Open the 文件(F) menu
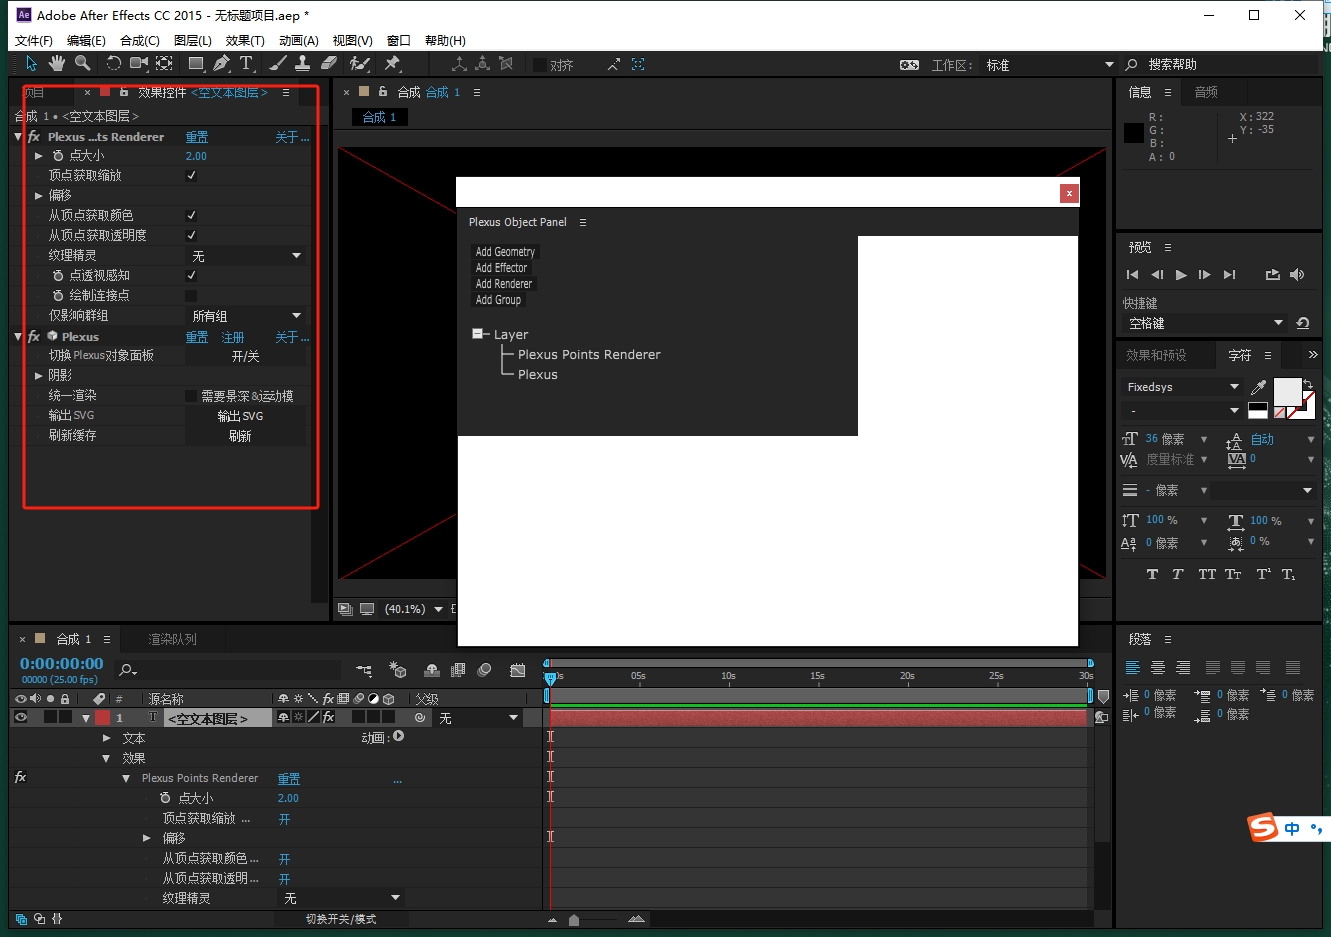Image resolution: width=1331 pixels, height=937 pixels. [x=33, y=40]
